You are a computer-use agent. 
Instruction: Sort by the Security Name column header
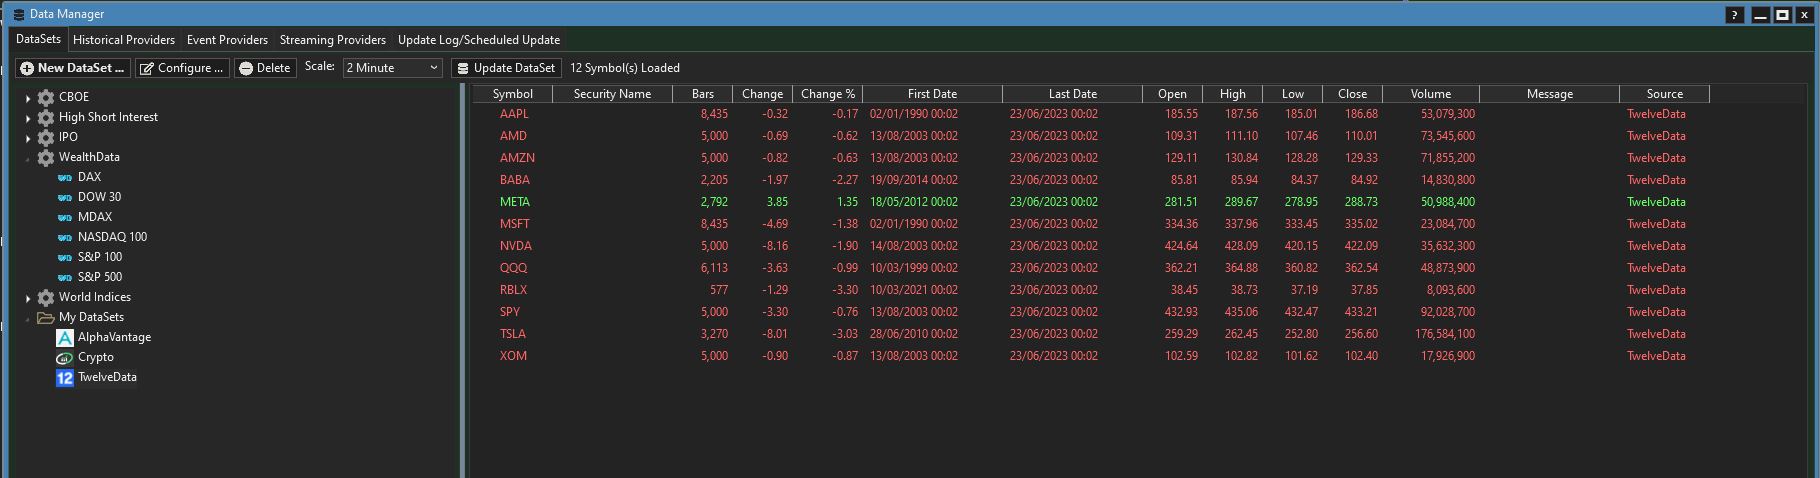612,94
